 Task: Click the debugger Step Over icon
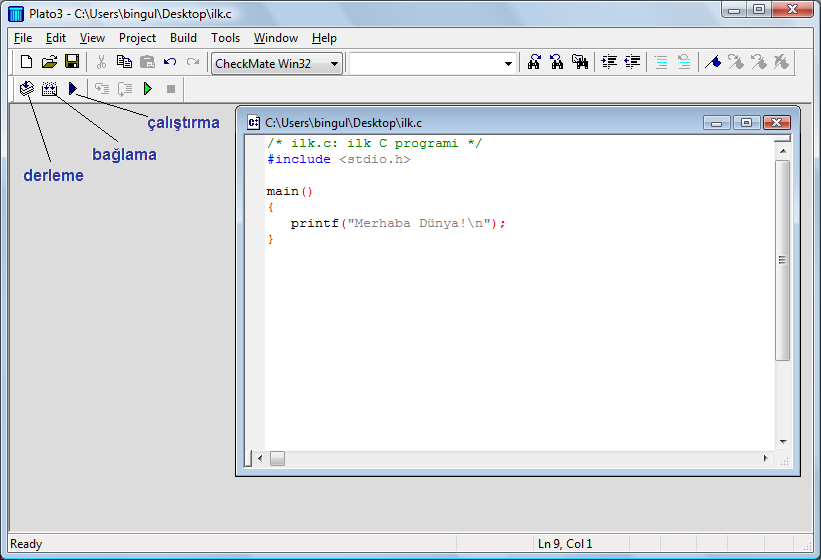point(125,88)
